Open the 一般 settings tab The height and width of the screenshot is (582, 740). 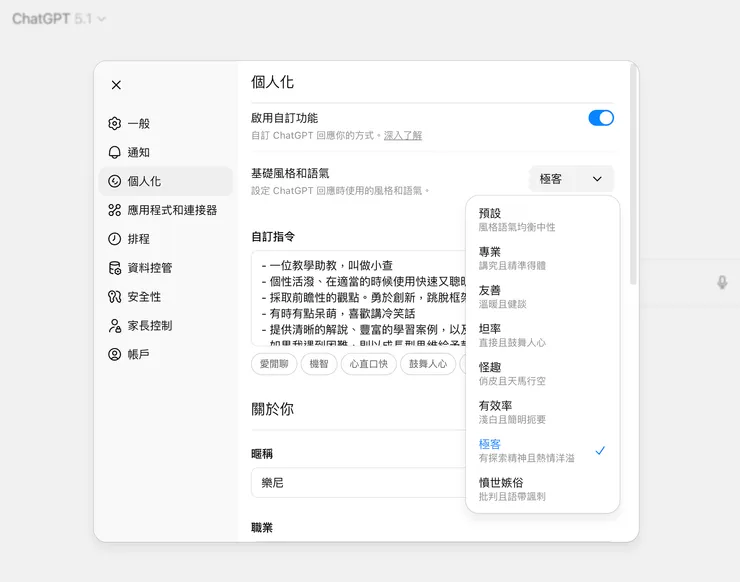(166, 123)
